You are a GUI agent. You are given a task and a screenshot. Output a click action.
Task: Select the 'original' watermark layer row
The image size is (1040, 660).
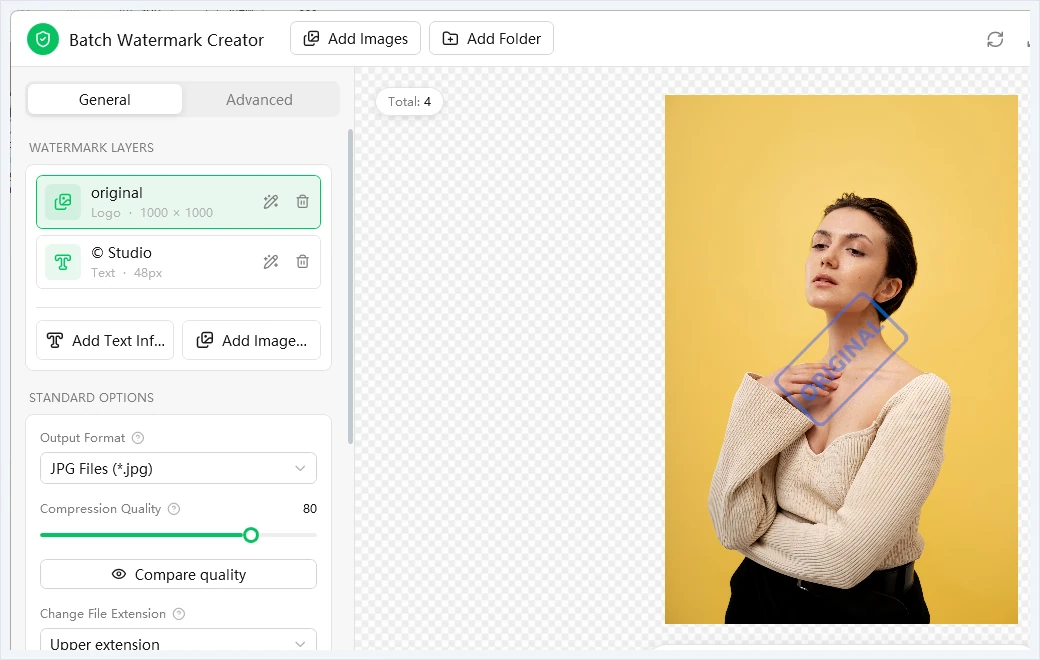pos(178,202)
